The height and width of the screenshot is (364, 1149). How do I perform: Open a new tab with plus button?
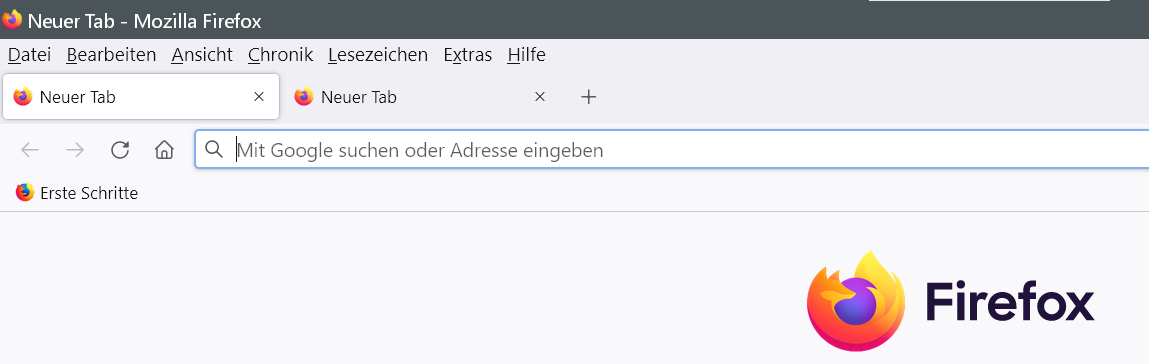tap(588, 97)
